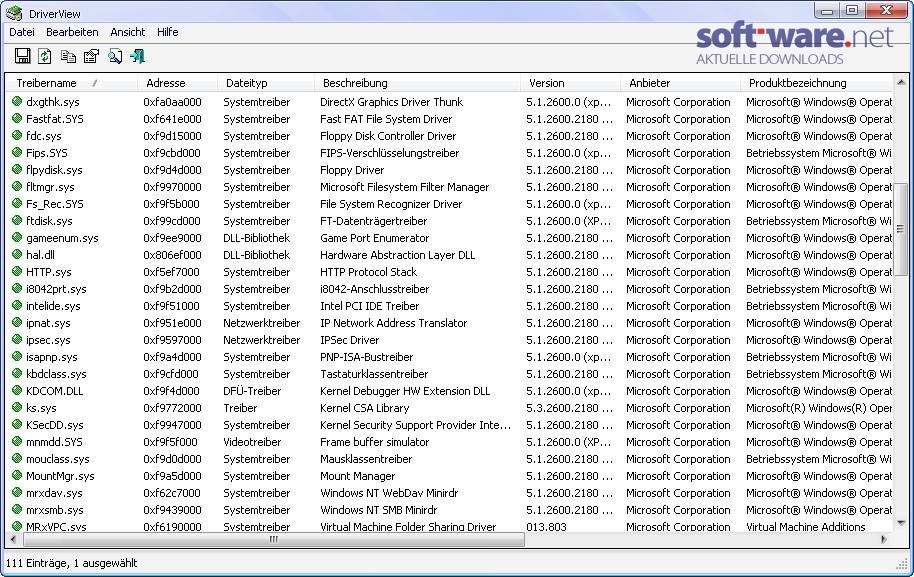Click the green icon beside ipsec.sys
Screen dimensions: 914x577
[x=17, y=339]
